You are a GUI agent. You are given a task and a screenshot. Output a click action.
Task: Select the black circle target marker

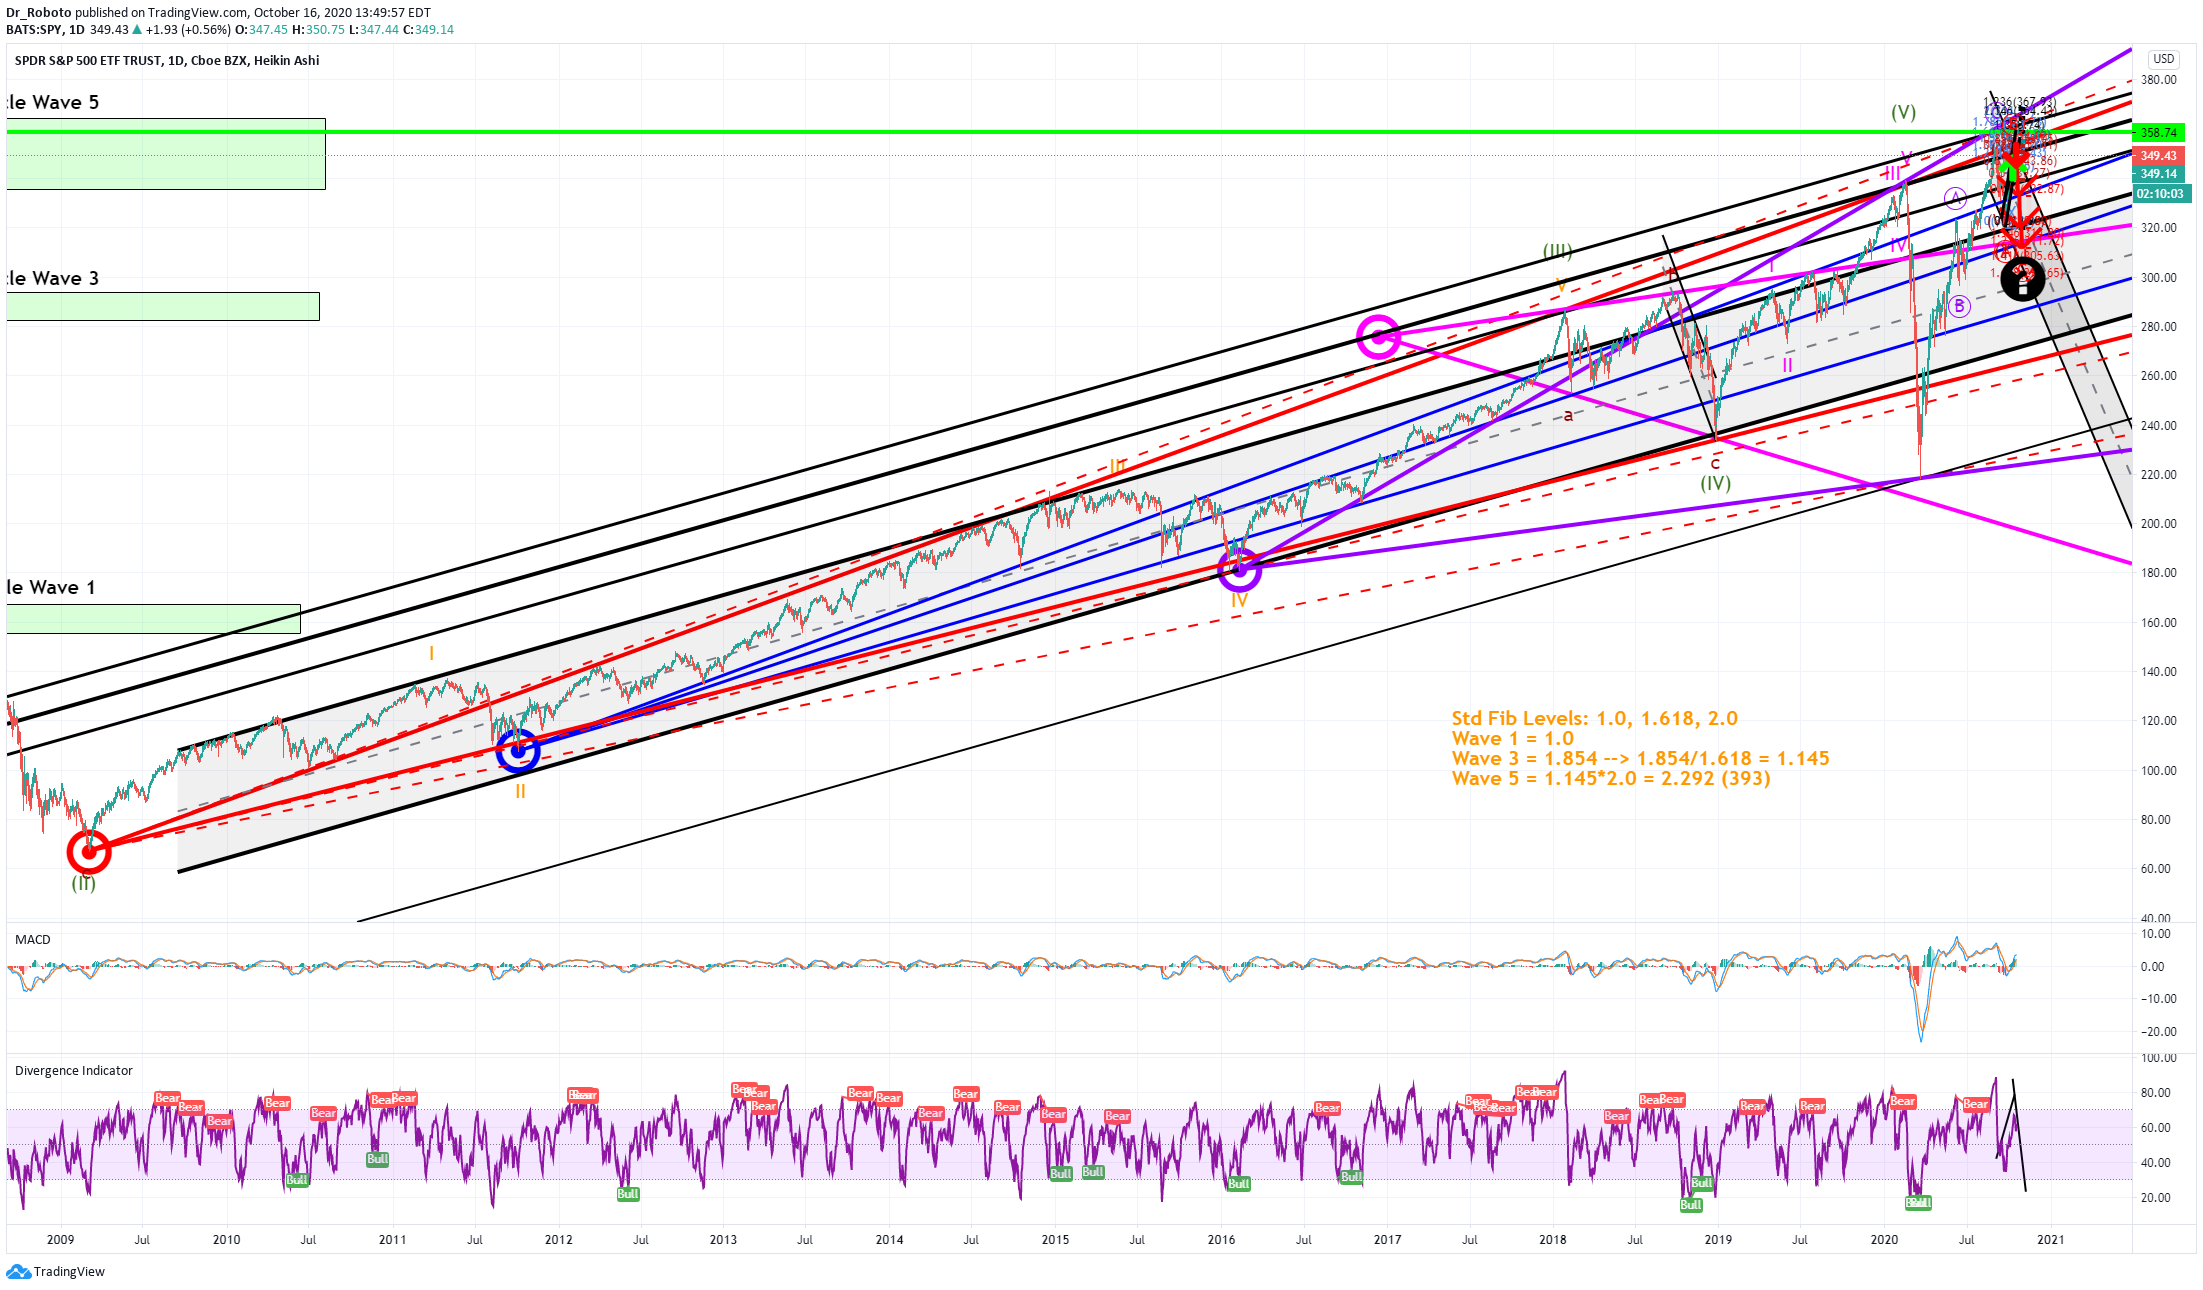click(2022, 279)
